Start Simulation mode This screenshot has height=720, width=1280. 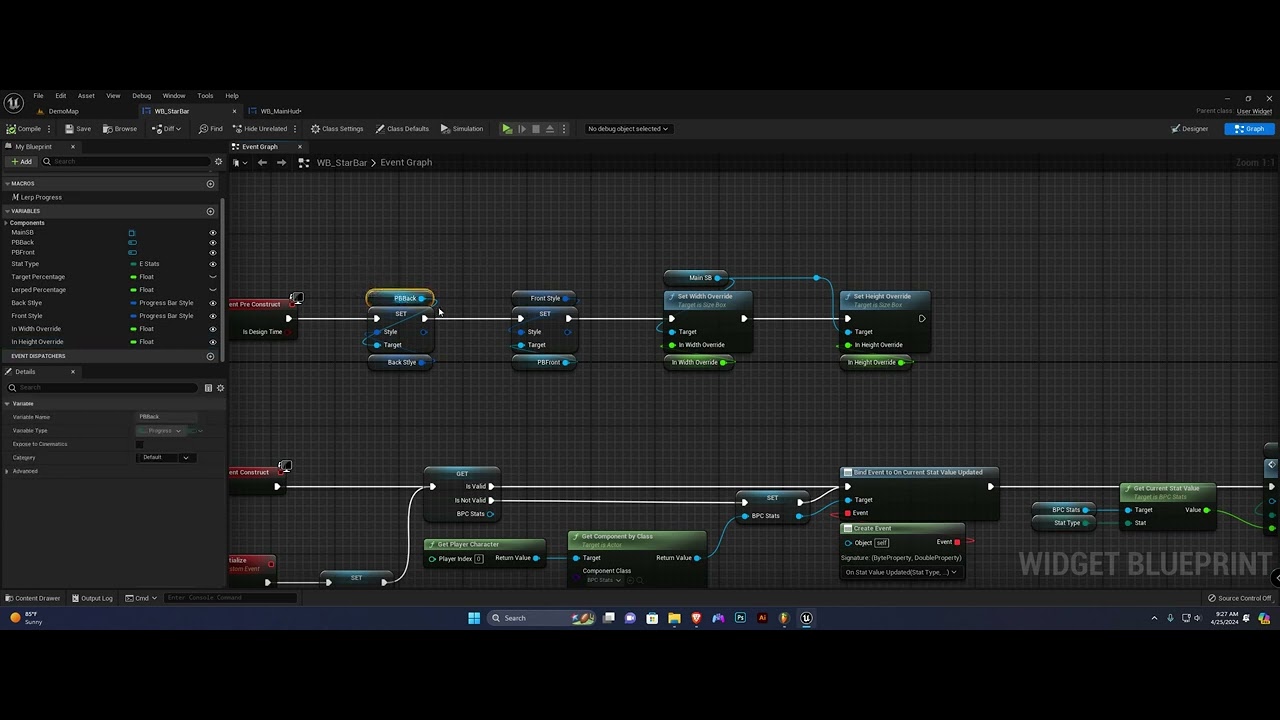[462, 129]
